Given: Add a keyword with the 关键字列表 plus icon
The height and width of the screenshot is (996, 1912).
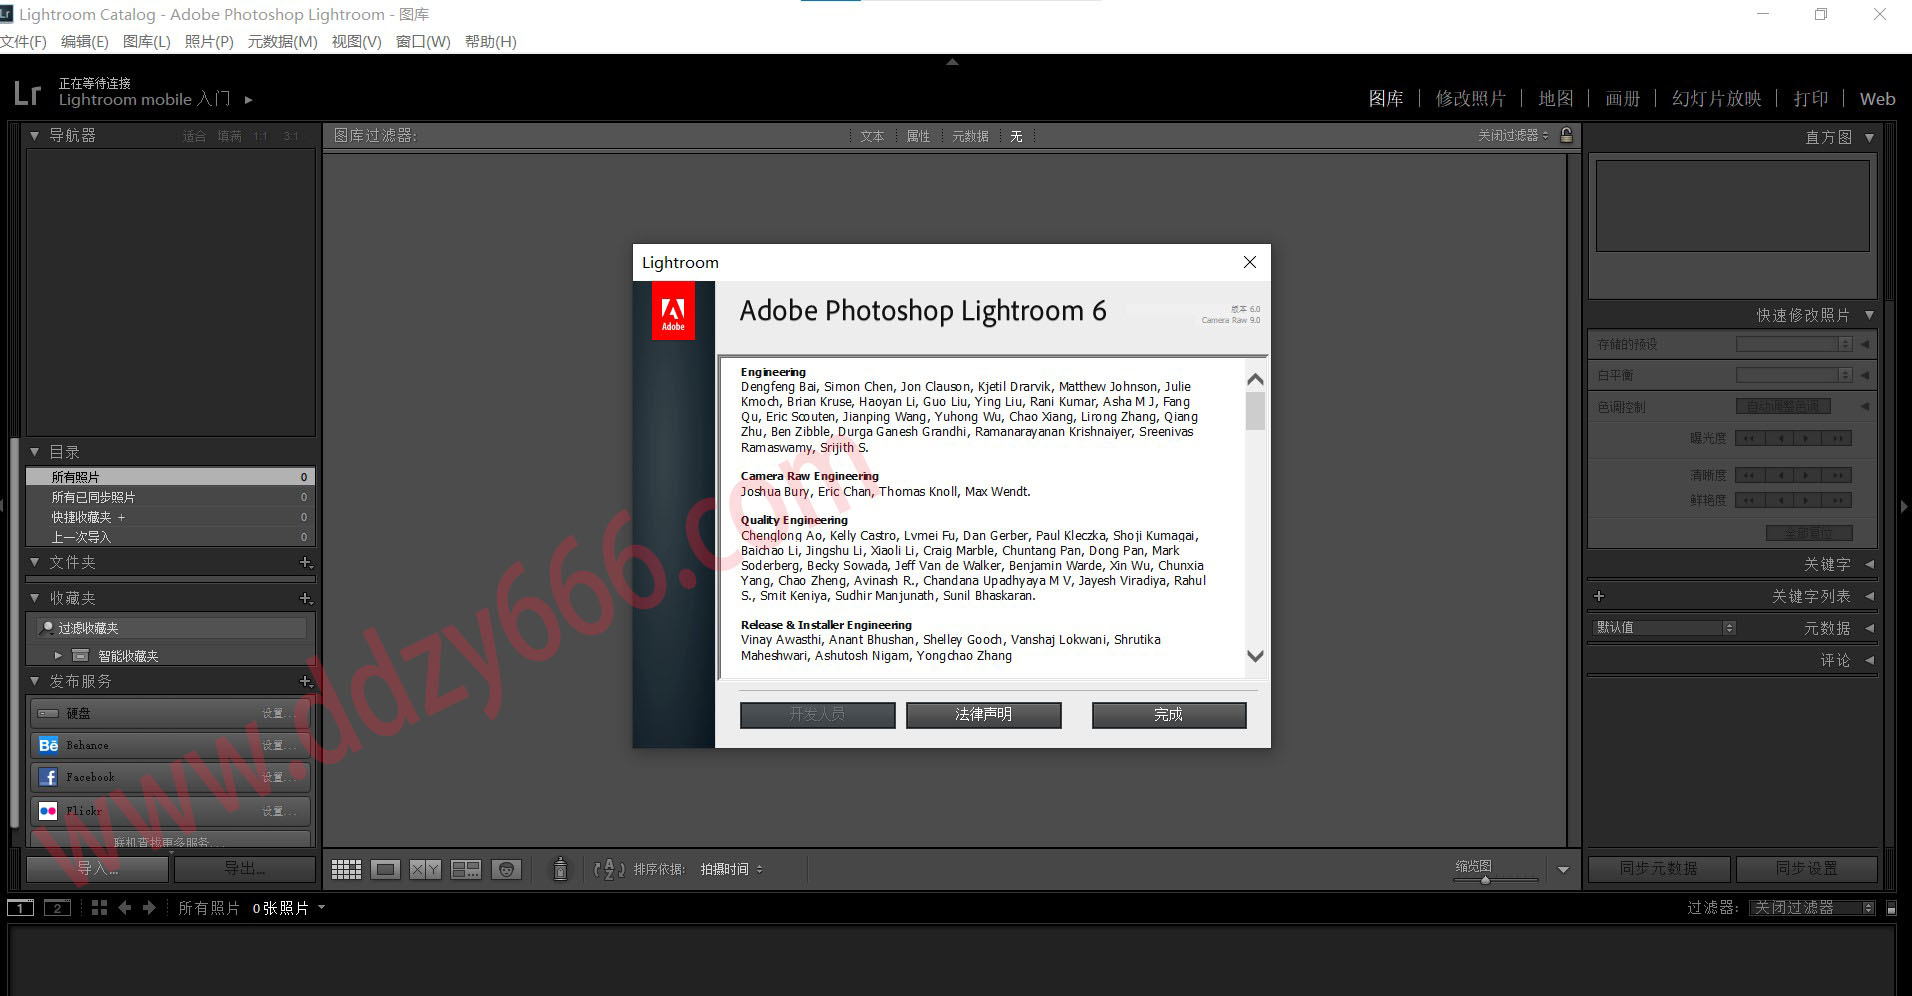Looking at the screenshot, I should (x=1599, y=596).
